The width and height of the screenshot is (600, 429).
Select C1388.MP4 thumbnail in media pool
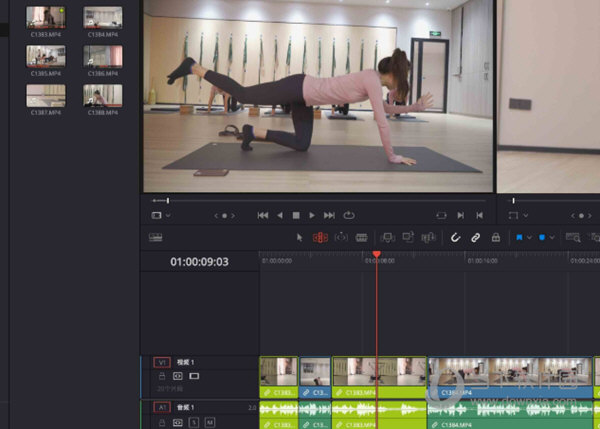click(x=103, y=95)
